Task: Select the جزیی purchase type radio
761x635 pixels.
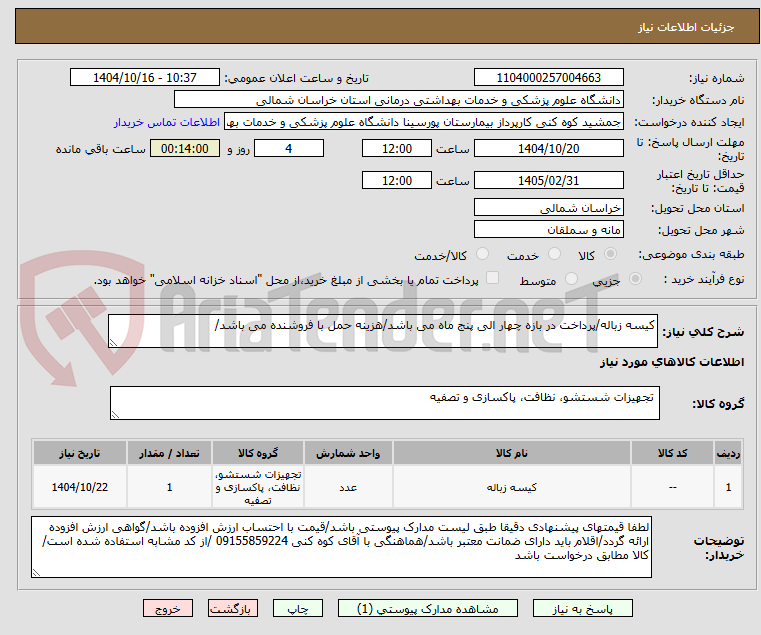Action: pos(635,279)
